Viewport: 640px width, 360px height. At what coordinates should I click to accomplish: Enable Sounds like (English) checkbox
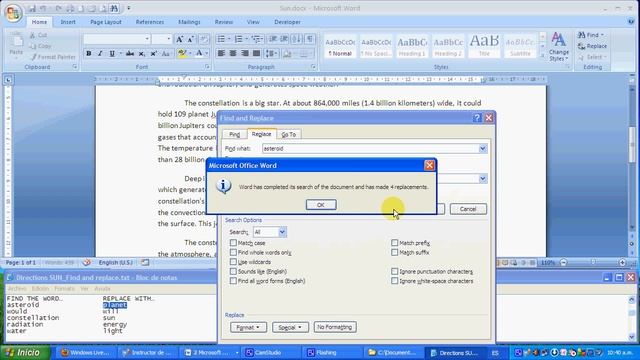233,271
